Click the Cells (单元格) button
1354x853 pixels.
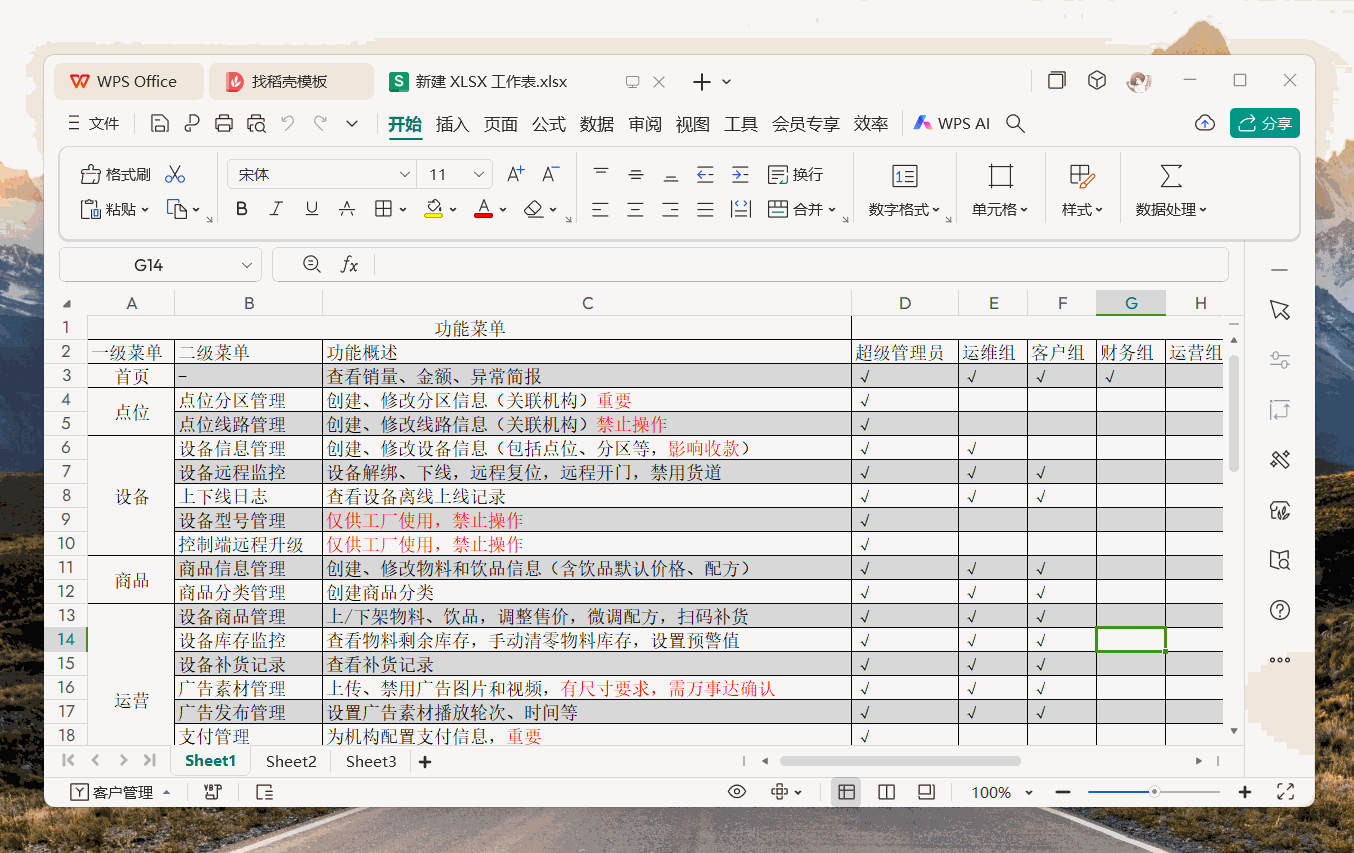pos(1000,190)
